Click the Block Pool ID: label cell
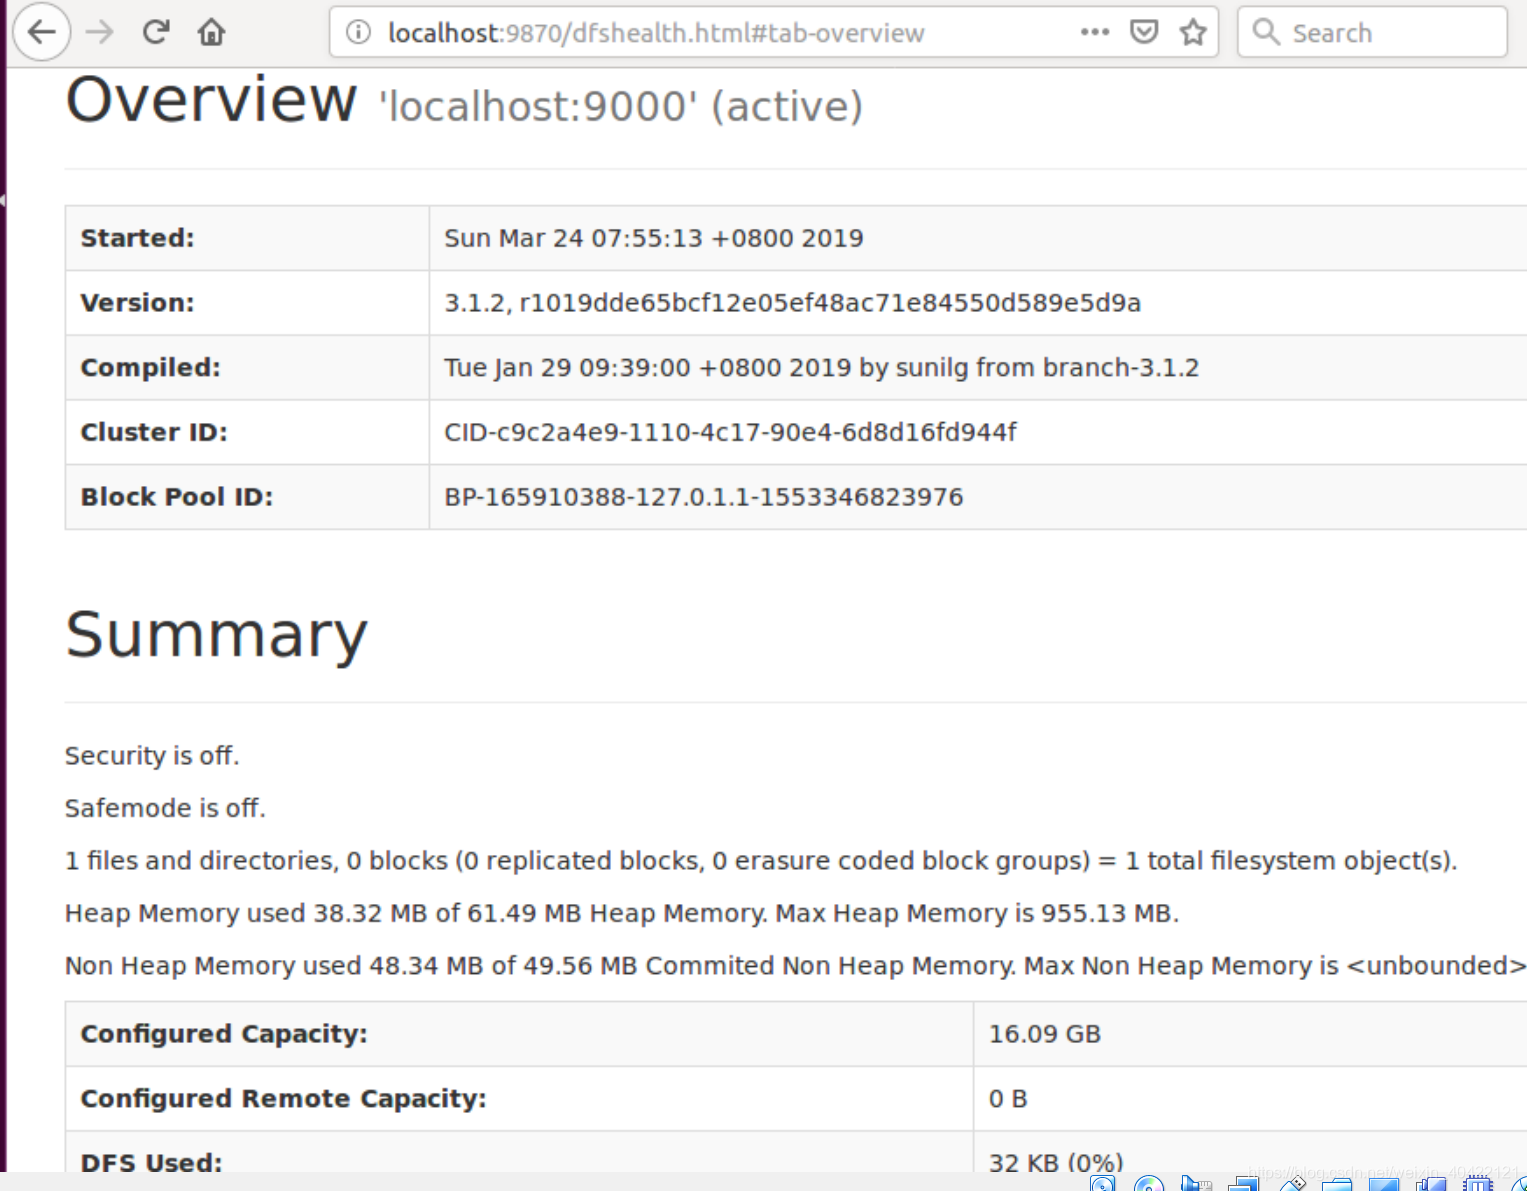This screenshot has width=1527, height=1191. click(x=247, y=497)
